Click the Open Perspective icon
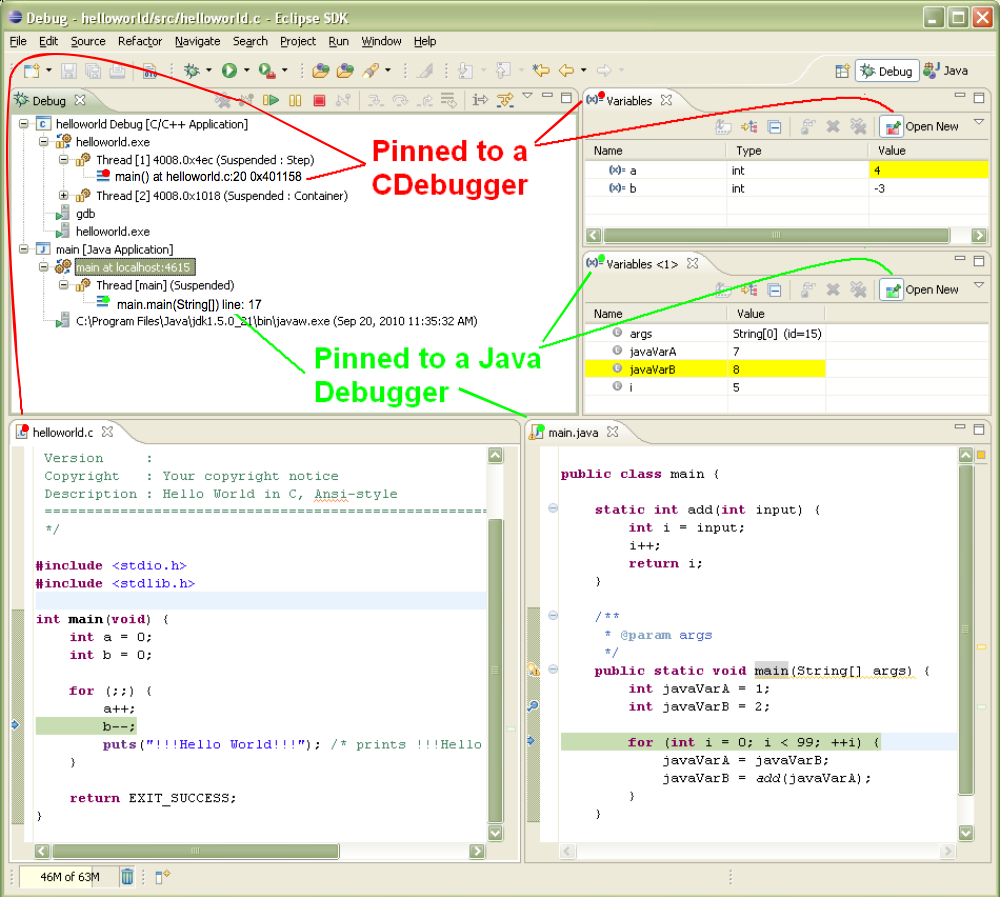This screenshot has width=1000, height=897. tap(842, 71)
